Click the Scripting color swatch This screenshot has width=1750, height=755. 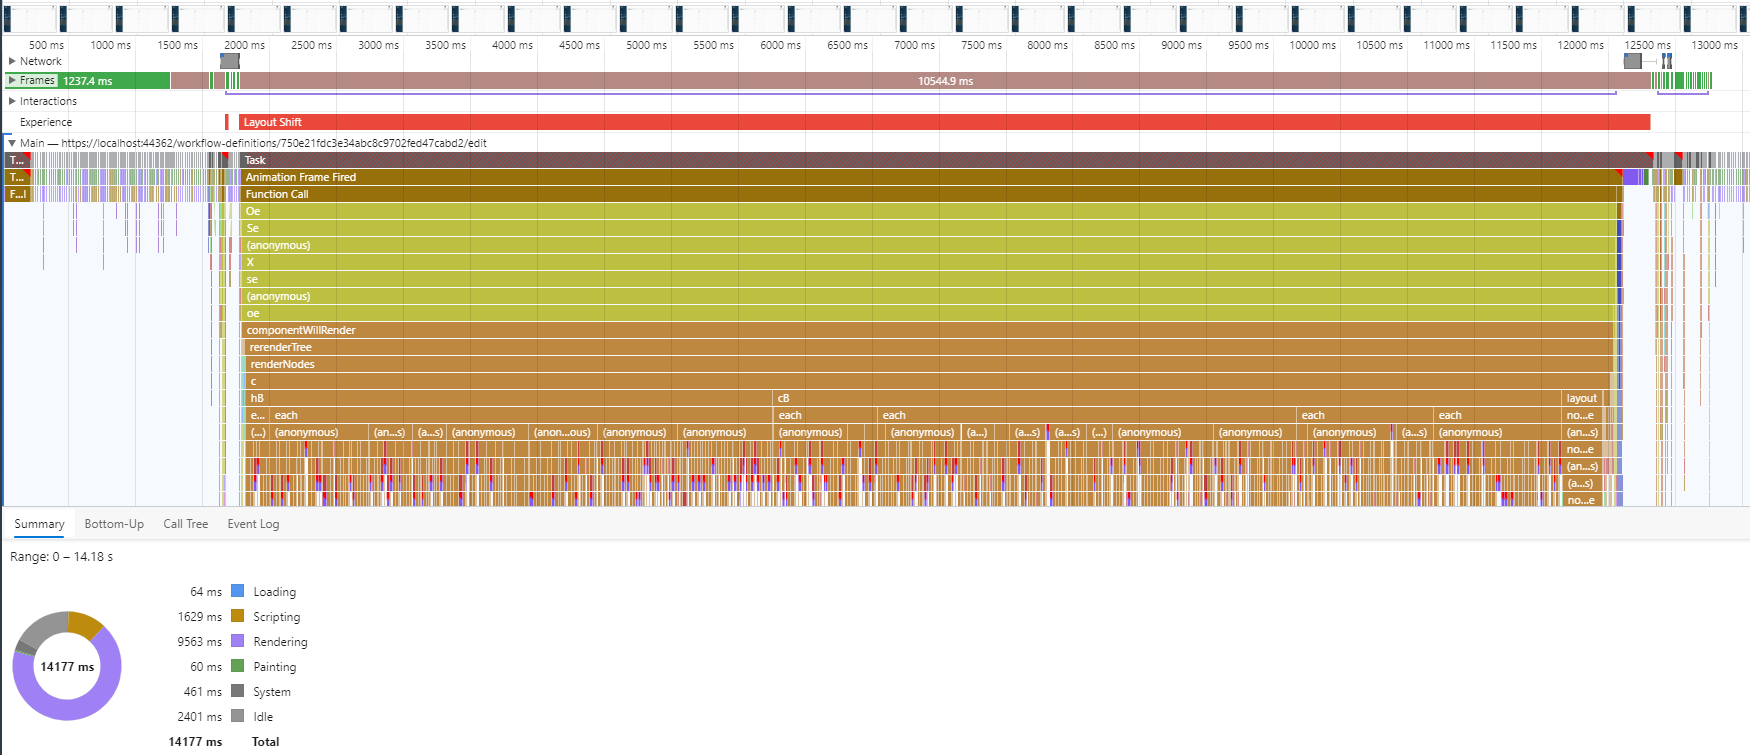coord(238,616)
